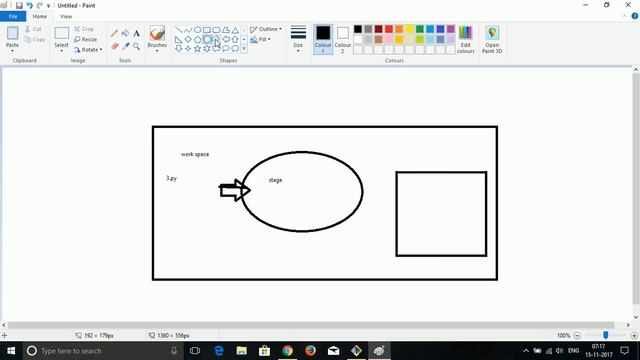Choose the Down arrow shape

pyautogui.click(x=179, y=49)
